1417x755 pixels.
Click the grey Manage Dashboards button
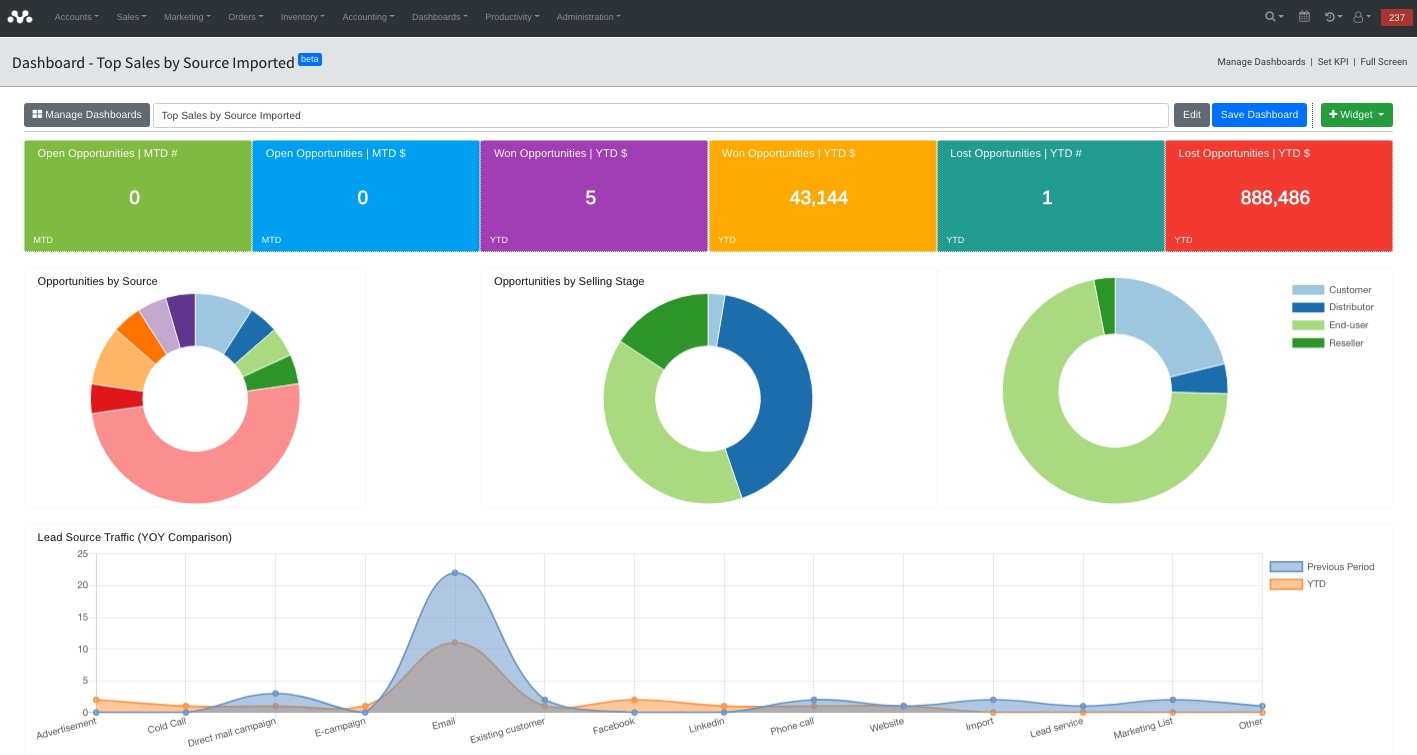(x=87, y=115)
